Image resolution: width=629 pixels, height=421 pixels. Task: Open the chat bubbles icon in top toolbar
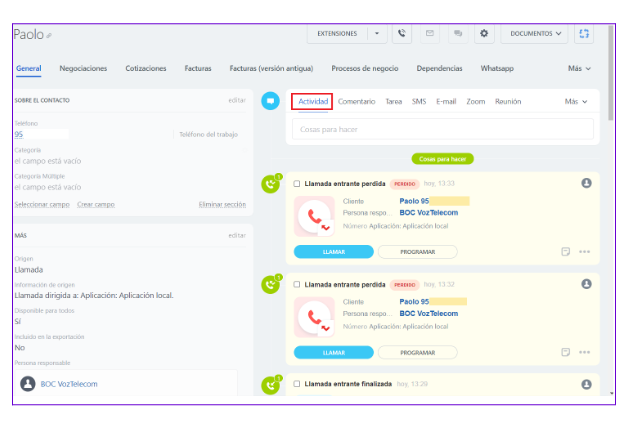point(458,33)
